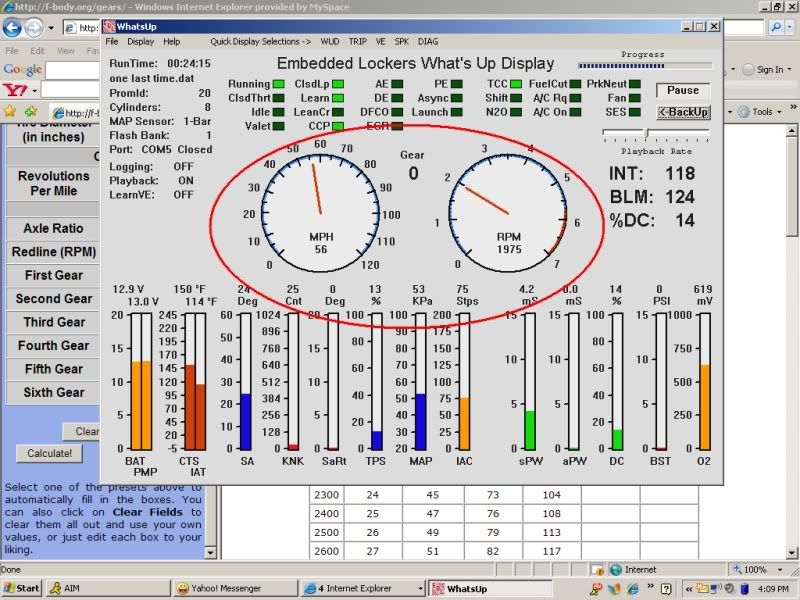Click the 2500 table cell

(327, 532)
